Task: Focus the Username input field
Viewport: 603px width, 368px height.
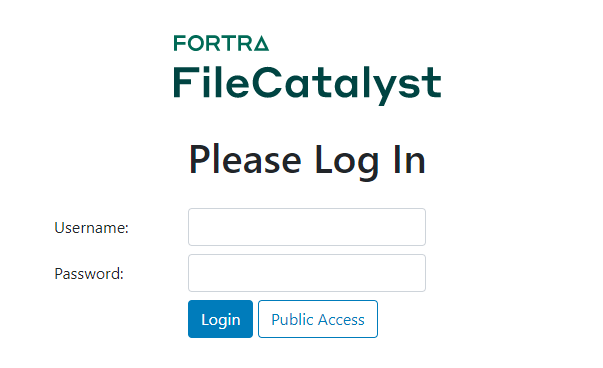Action: [306, 227]
